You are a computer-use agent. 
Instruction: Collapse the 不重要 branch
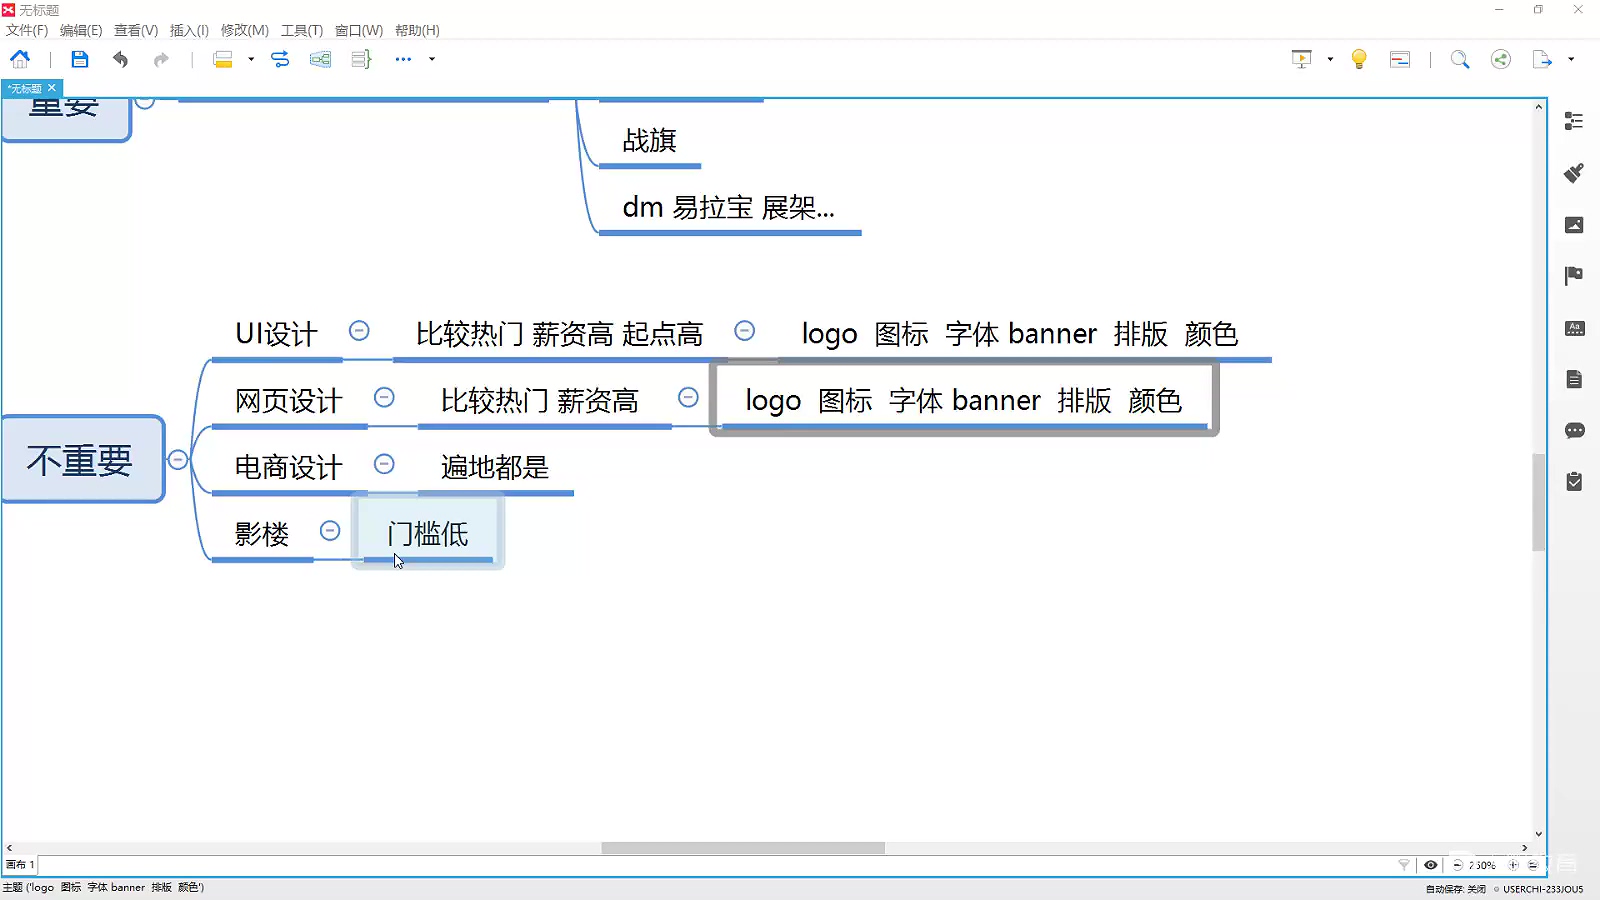[178, 460]
